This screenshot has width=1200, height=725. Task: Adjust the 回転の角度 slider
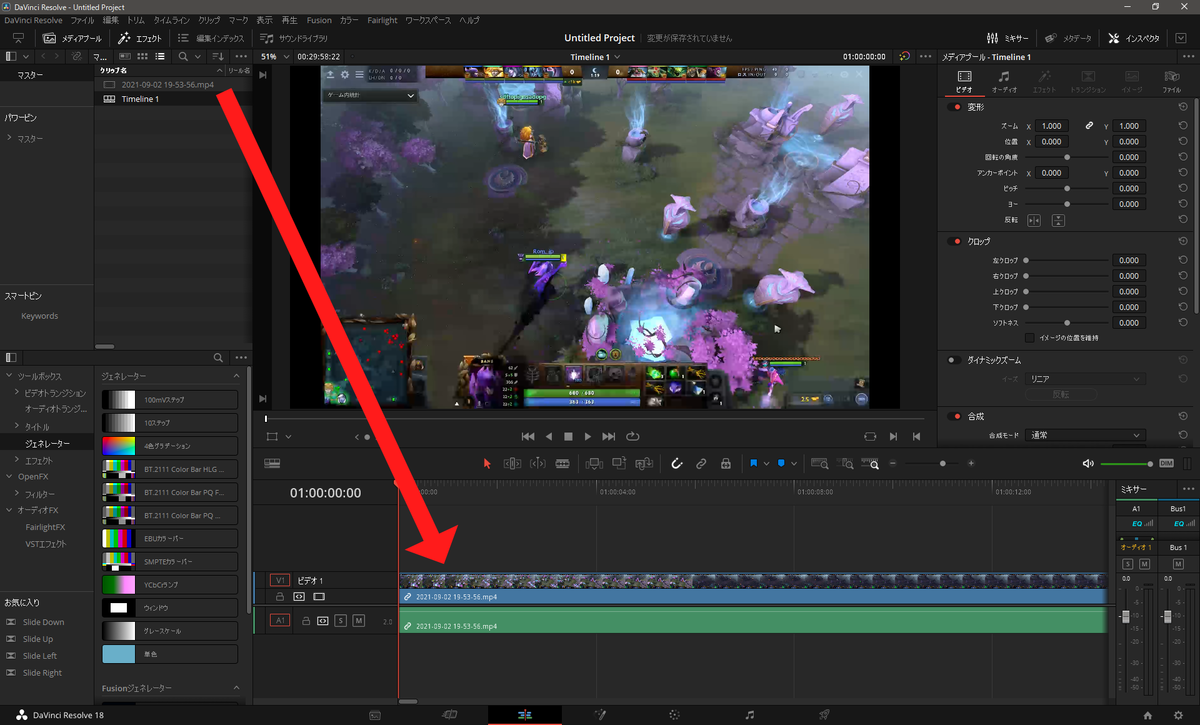tap(1067, 157)
